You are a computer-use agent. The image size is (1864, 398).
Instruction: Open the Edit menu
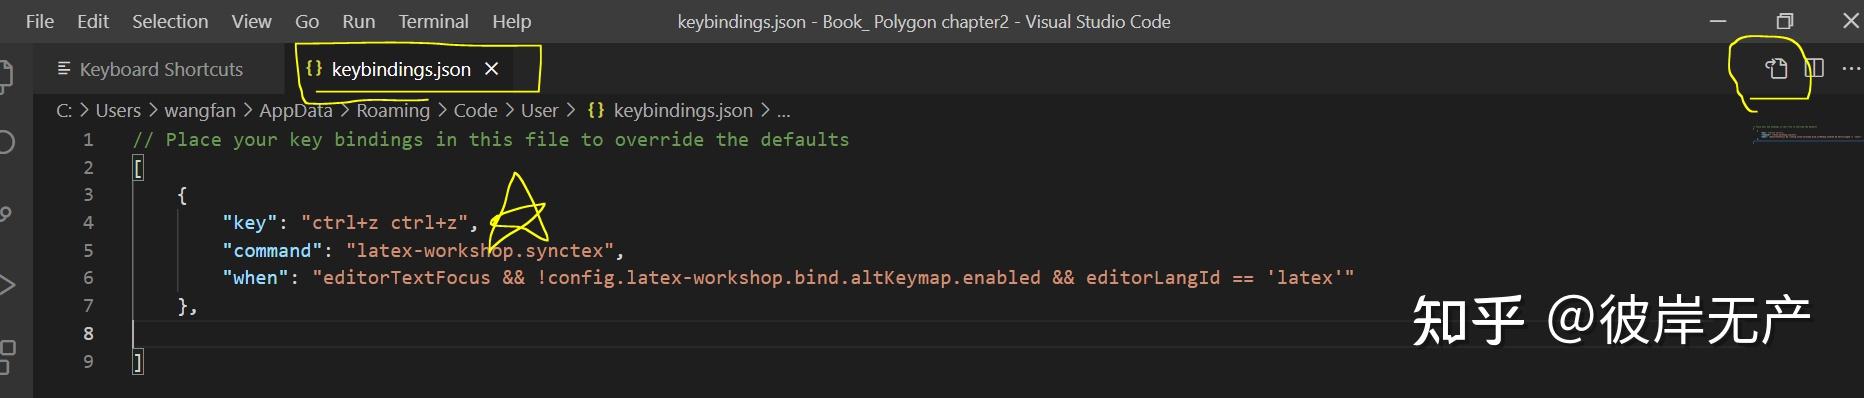click(93, 21)
